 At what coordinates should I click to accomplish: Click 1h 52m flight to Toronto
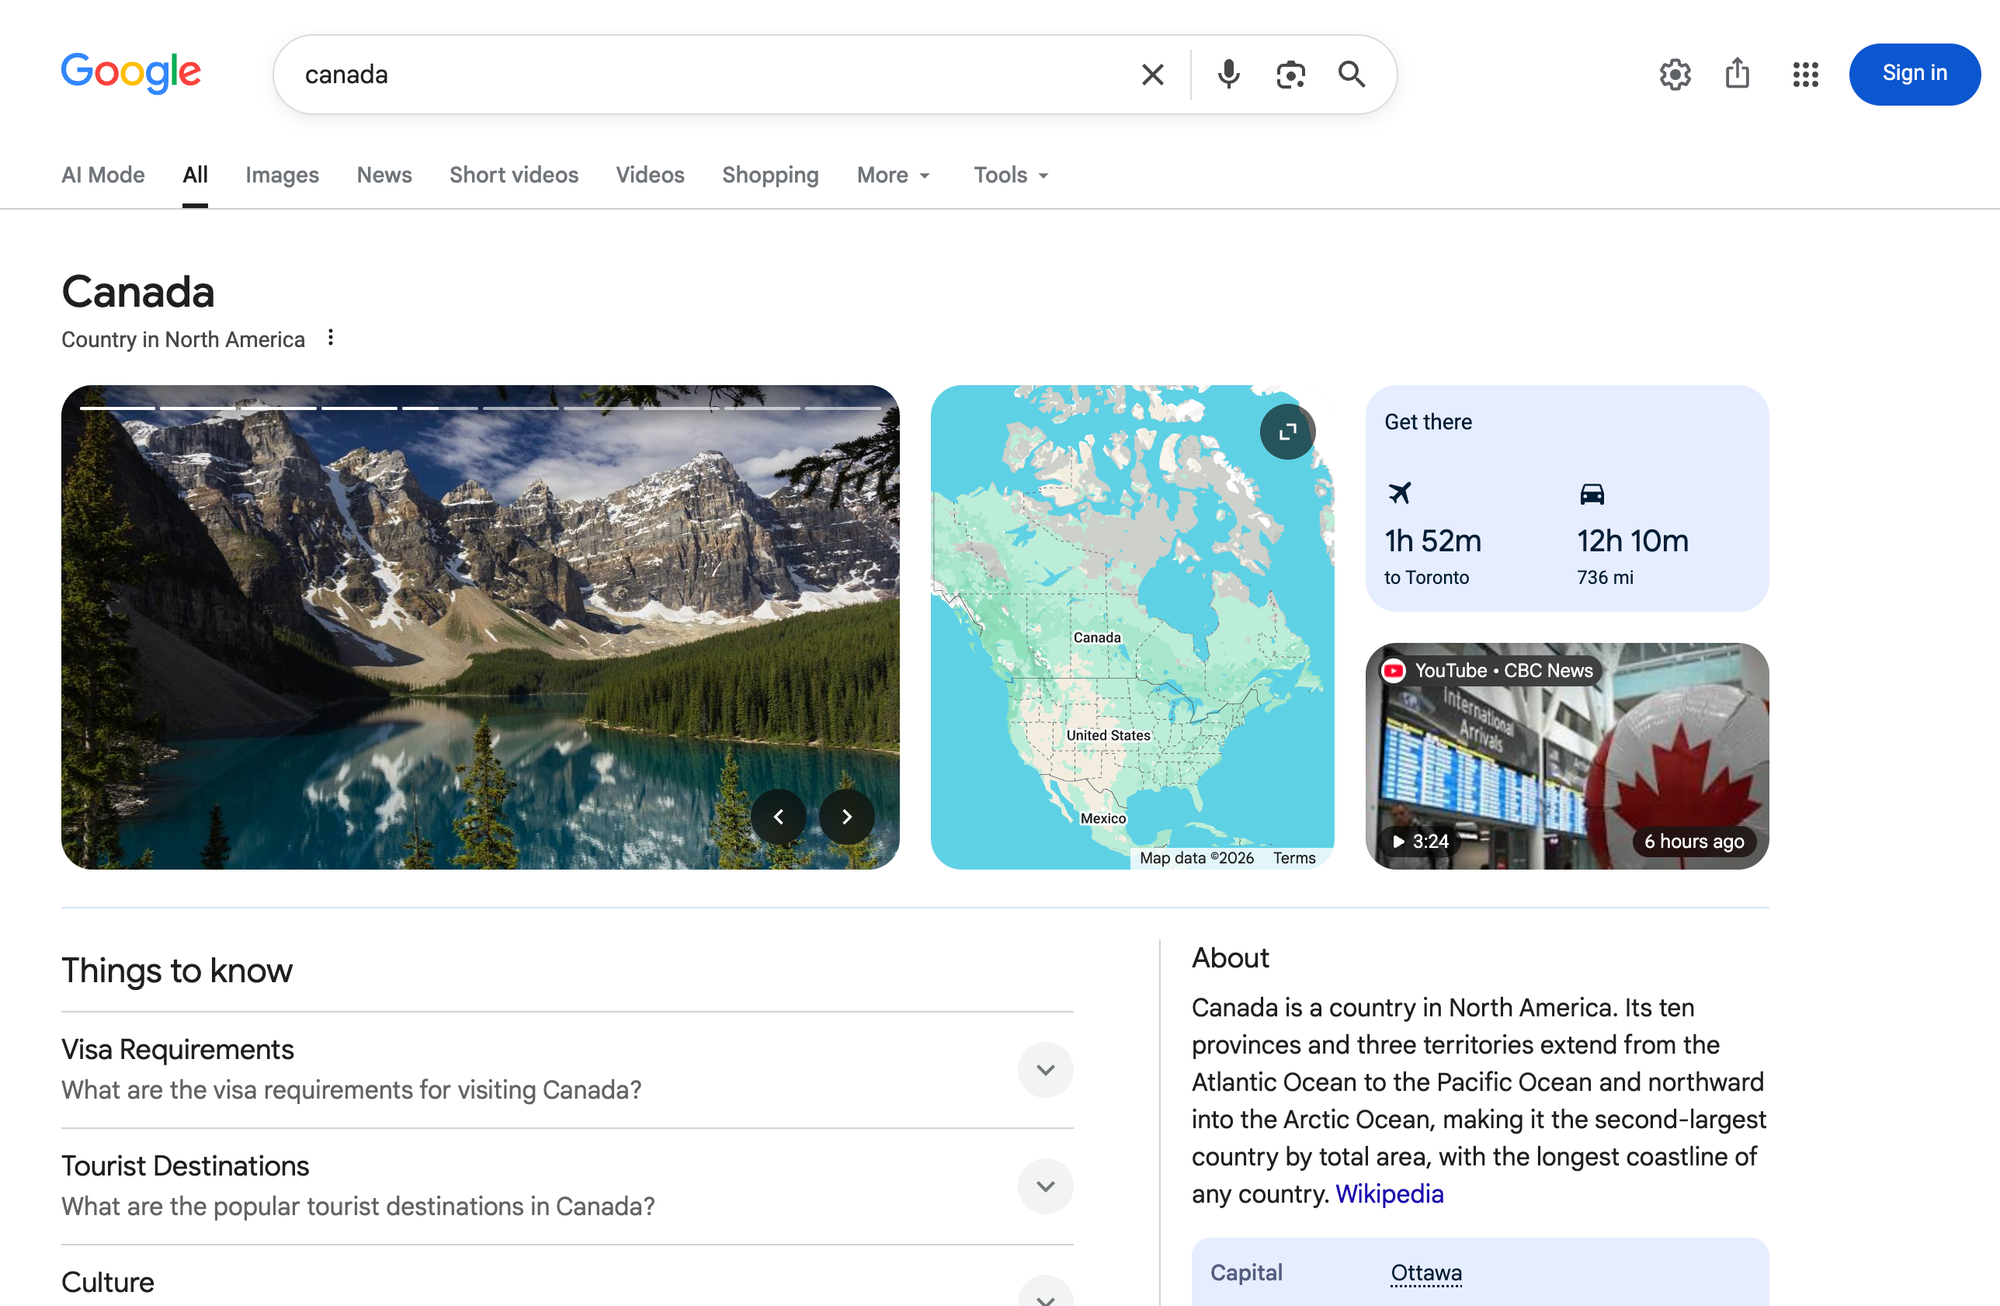coord(1433,541)
